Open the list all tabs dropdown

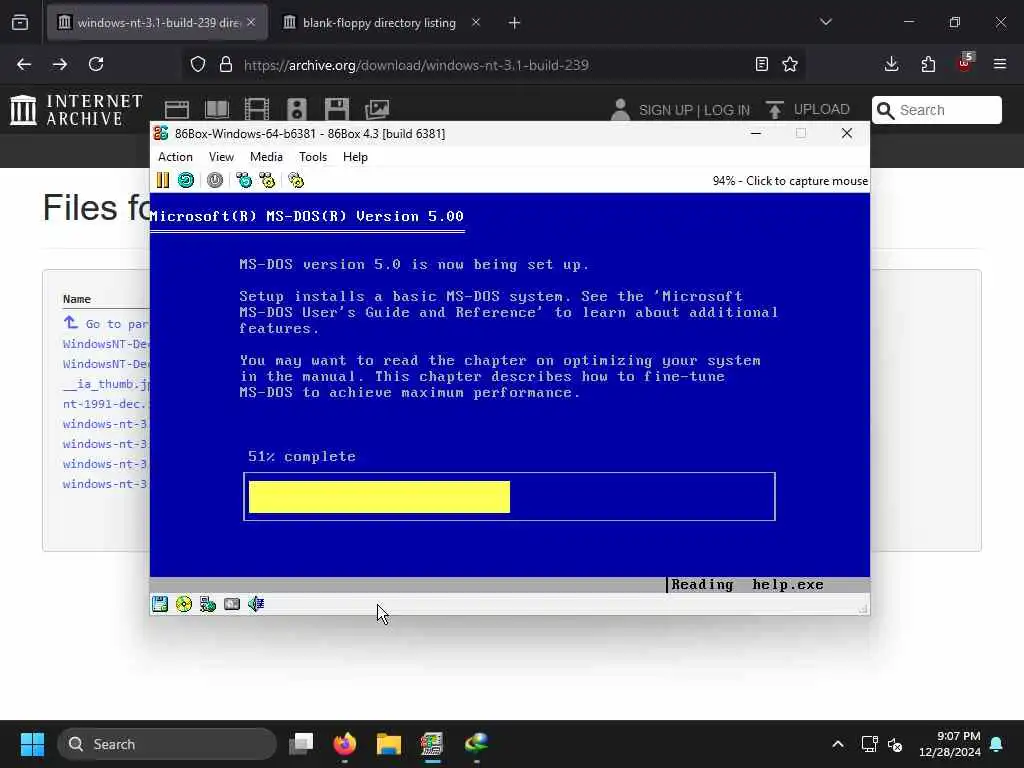[x=825, y=22]
